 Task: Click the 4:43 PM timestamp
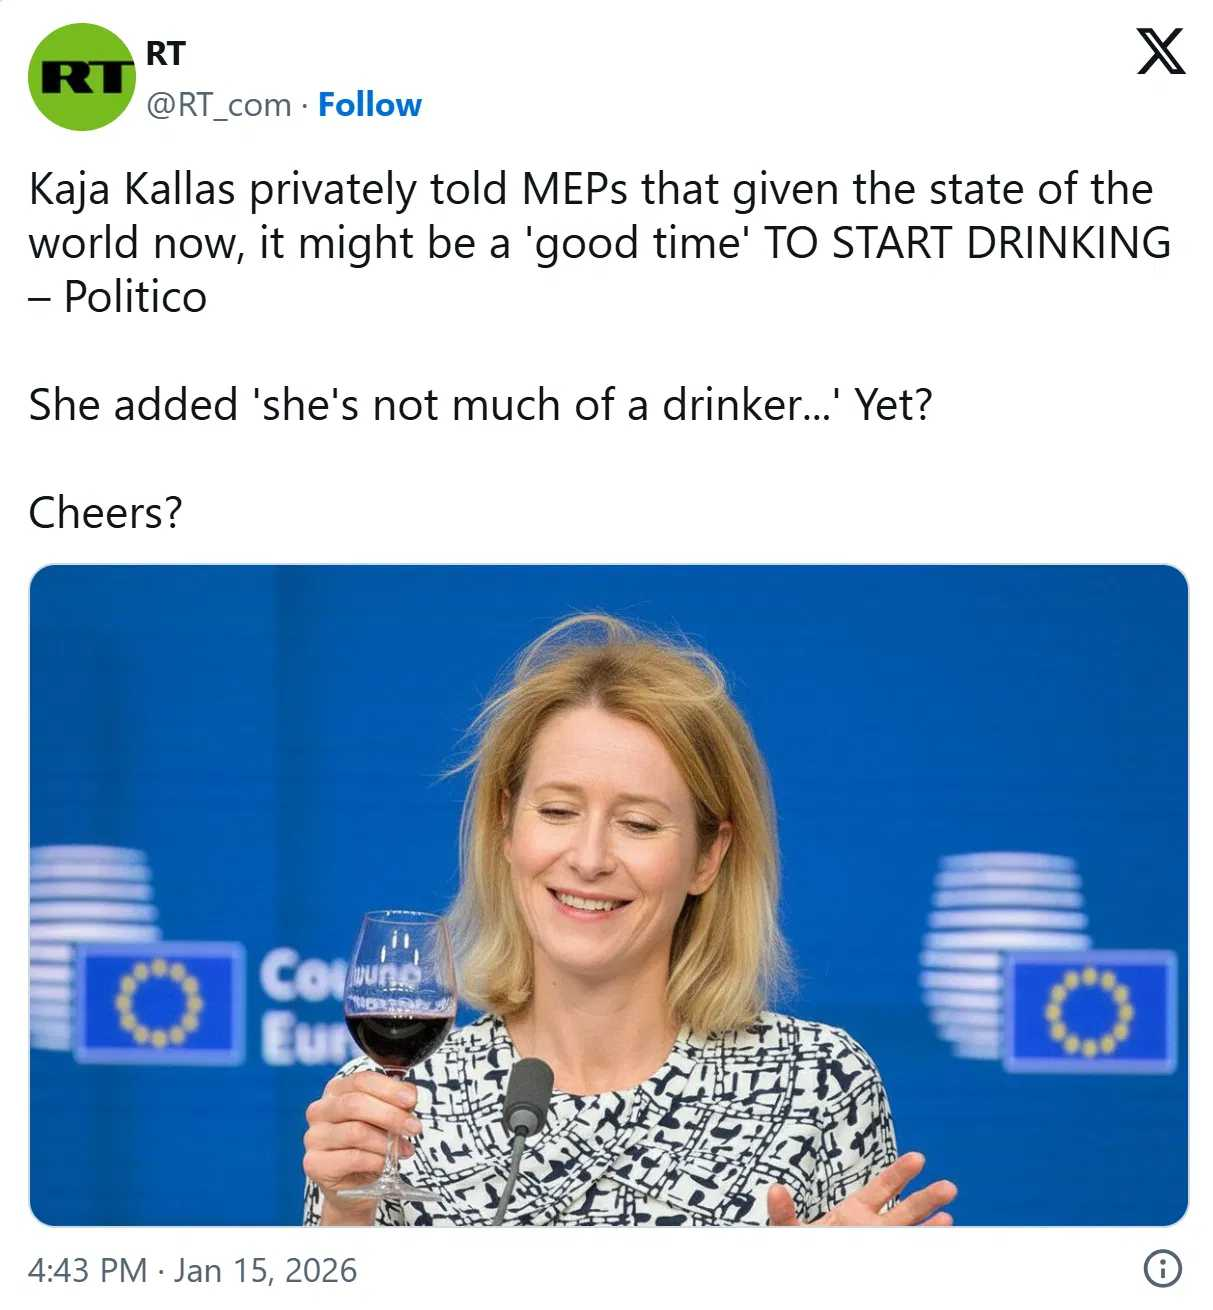point(87,1270)
